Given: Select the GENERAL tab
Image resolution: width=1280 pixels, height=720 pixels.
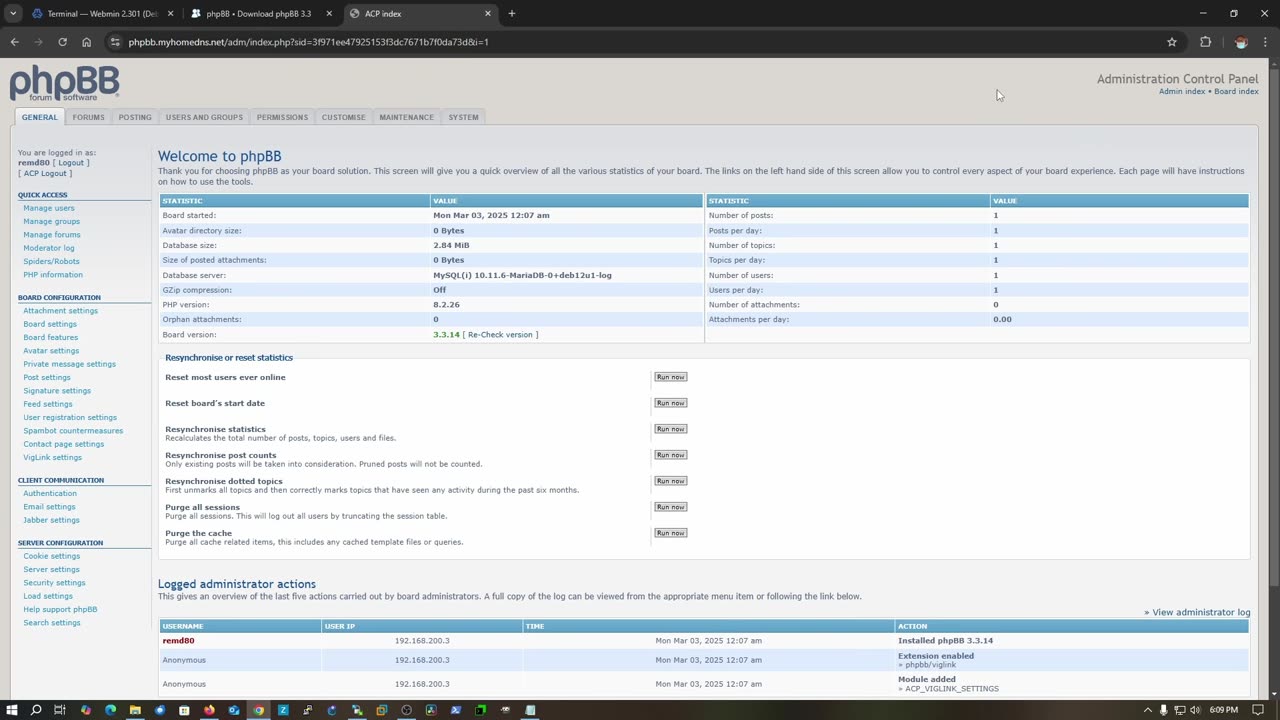Looking at the screenshot, I should [40, 117].
